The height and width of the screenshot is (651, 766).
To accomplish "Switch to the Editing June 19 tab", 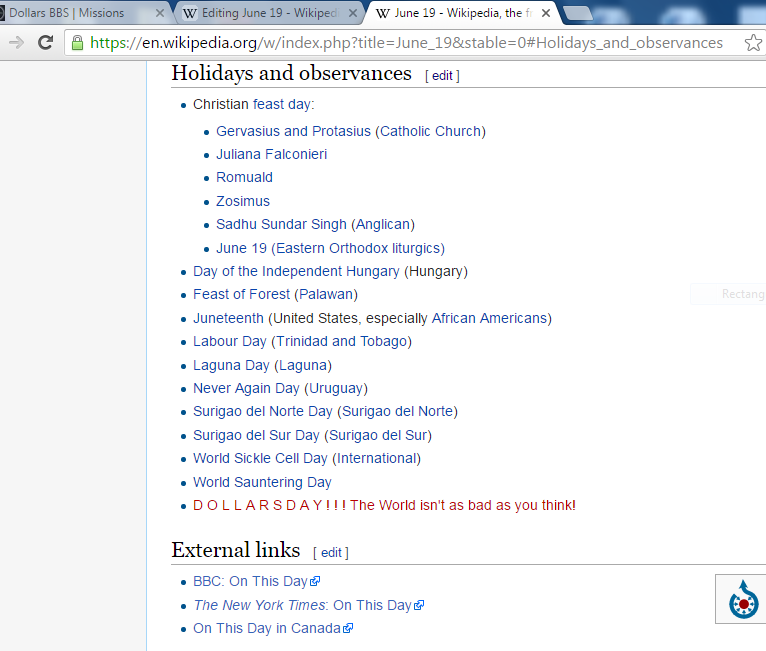I will click(x=269, y=13).
